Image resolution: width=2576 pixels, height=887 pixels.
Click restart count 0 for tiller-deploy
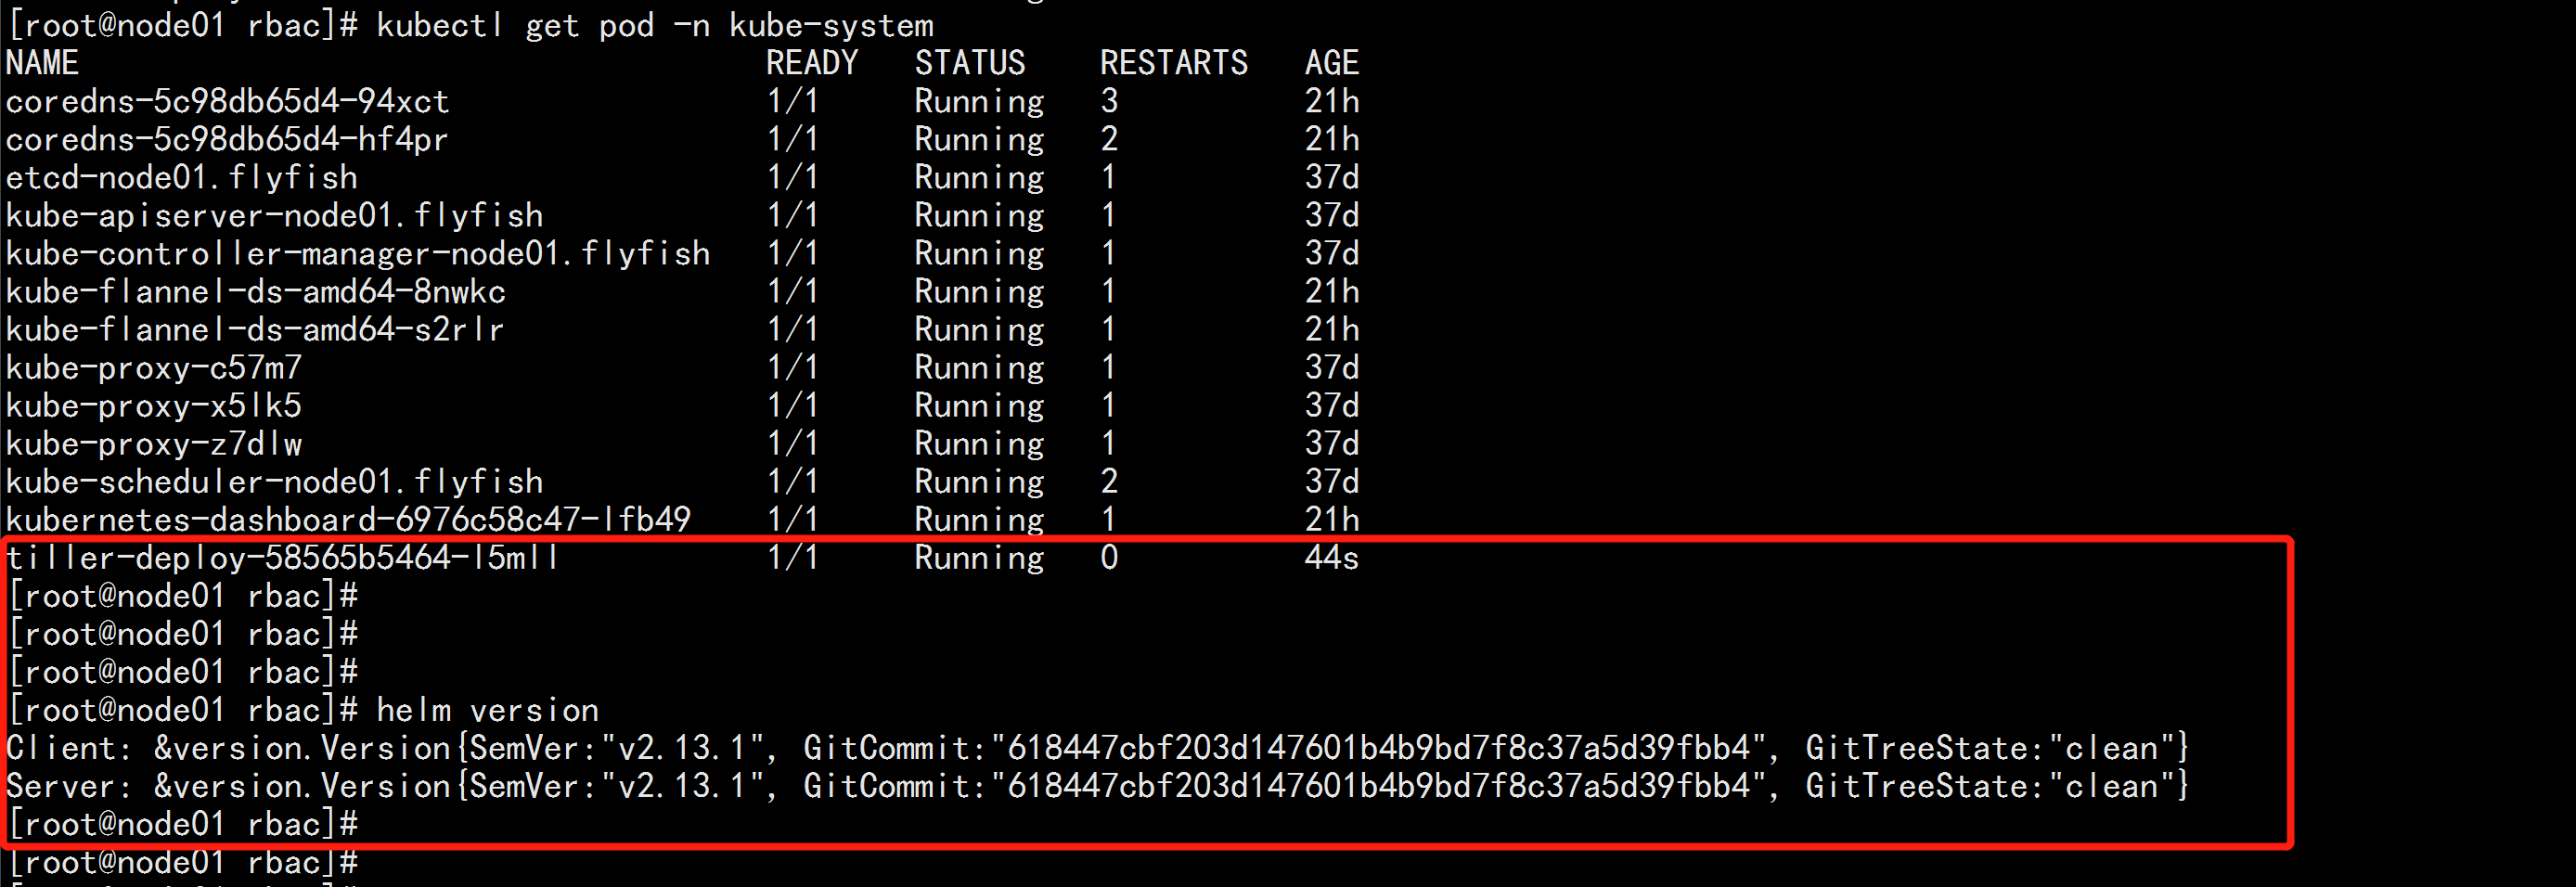[x=1109, y=557]
